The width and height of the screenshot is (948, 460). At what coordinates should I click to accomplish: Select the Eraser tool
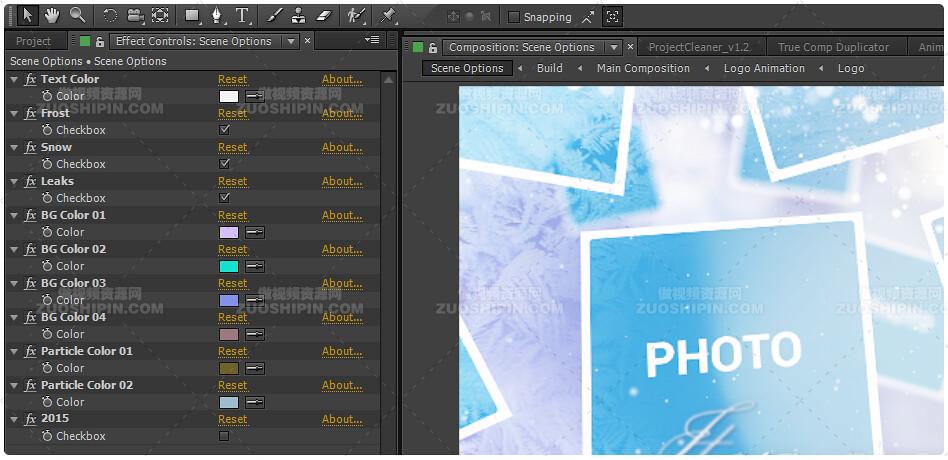point(323,15)
